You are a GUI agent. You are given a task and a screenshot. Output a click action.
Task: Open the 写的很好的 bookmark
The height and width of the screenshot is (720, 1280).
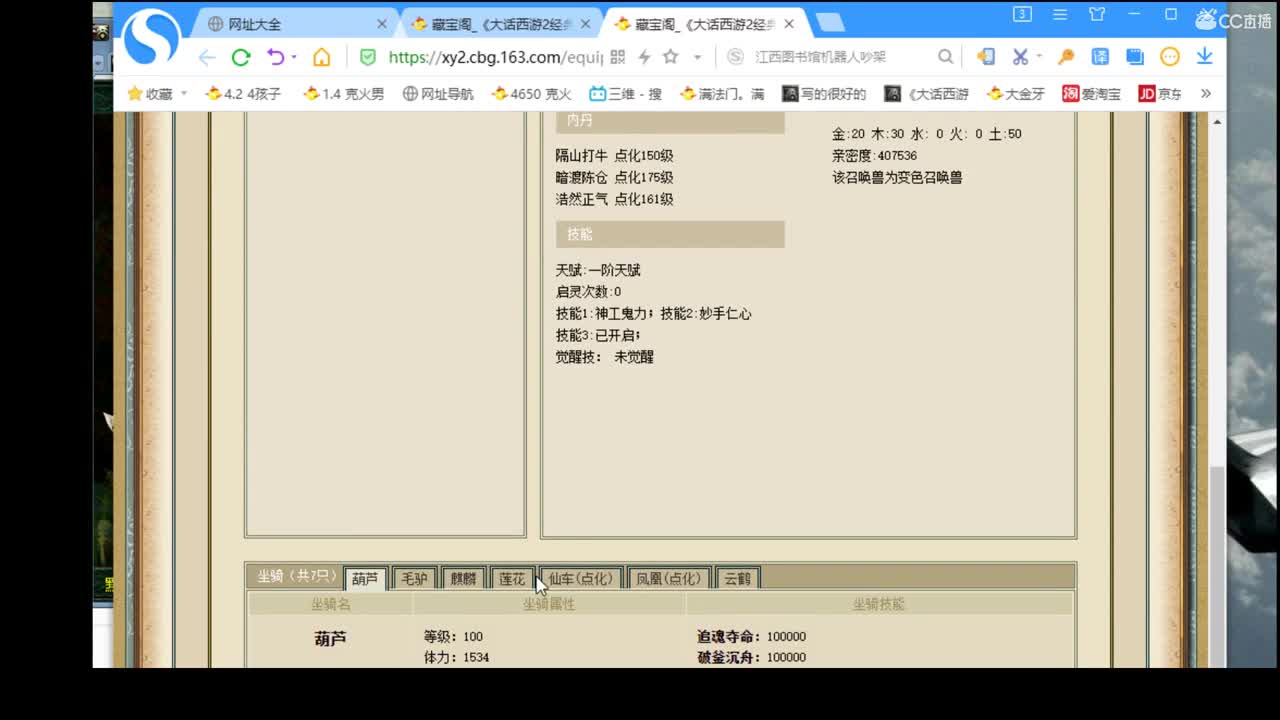(824, 94)
